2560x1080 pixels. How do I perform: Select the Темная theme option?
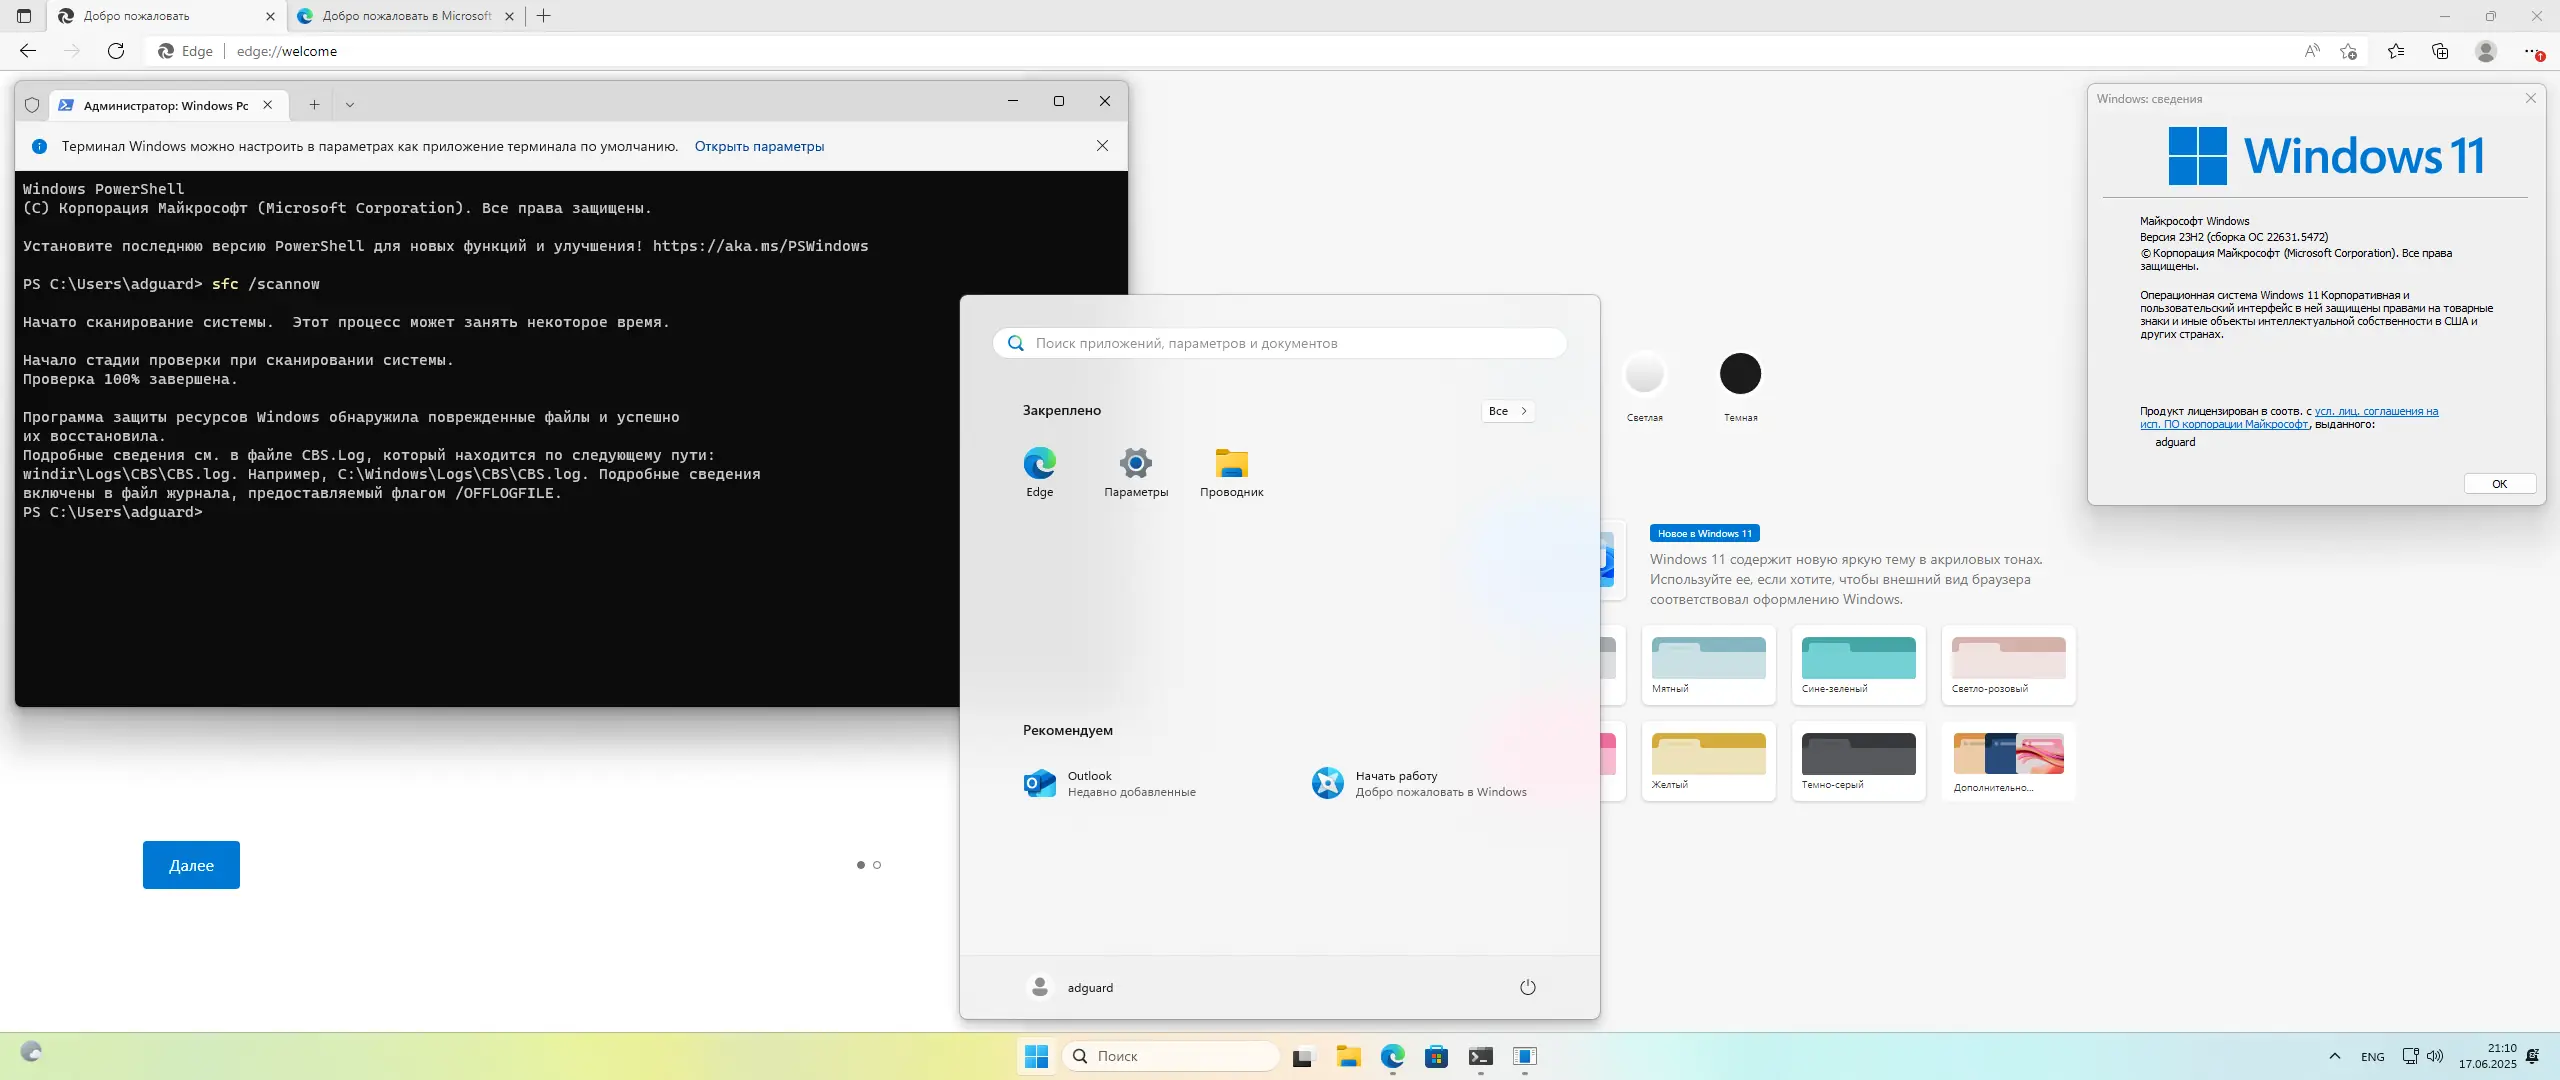[x=1739, y=374]
